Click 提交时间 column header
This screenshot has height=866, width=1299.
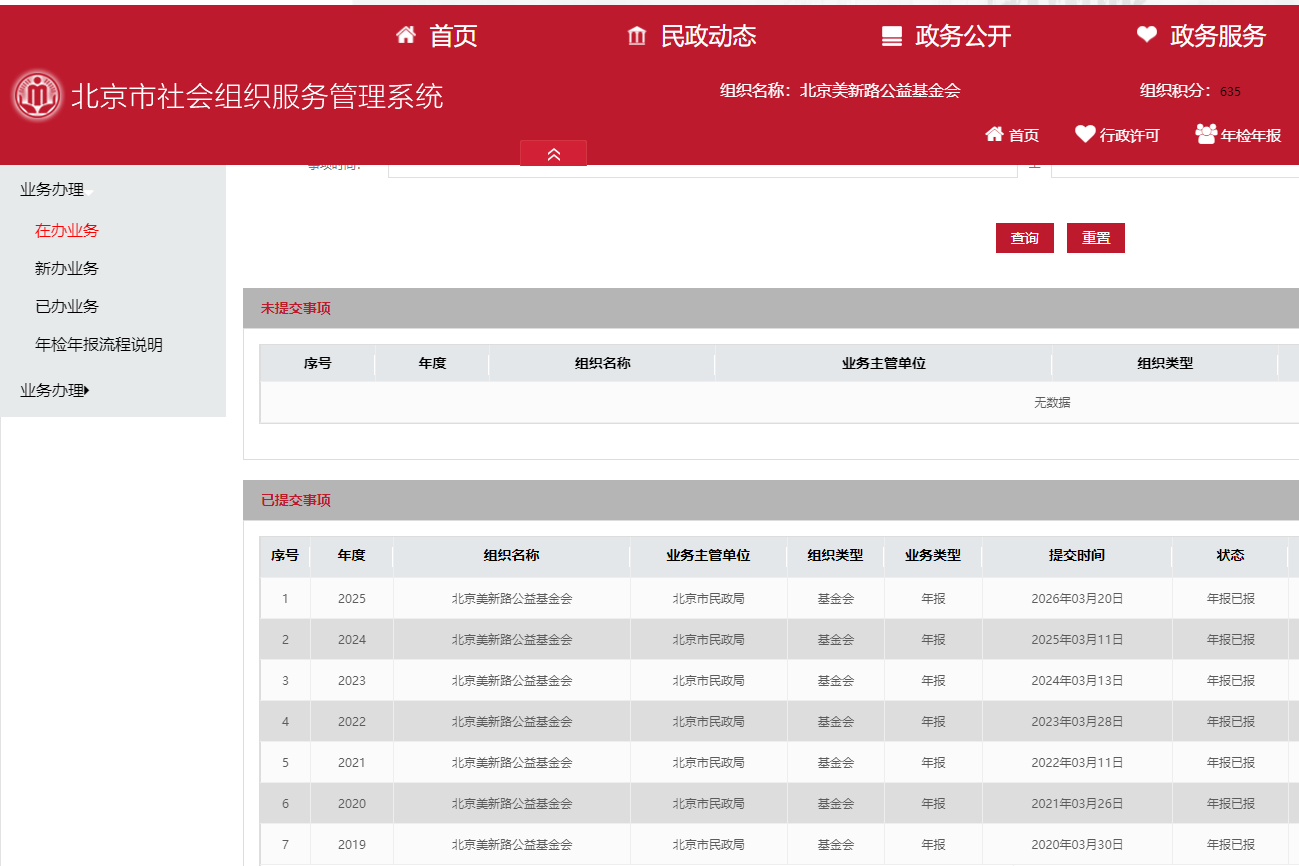tap(1077, 555)
